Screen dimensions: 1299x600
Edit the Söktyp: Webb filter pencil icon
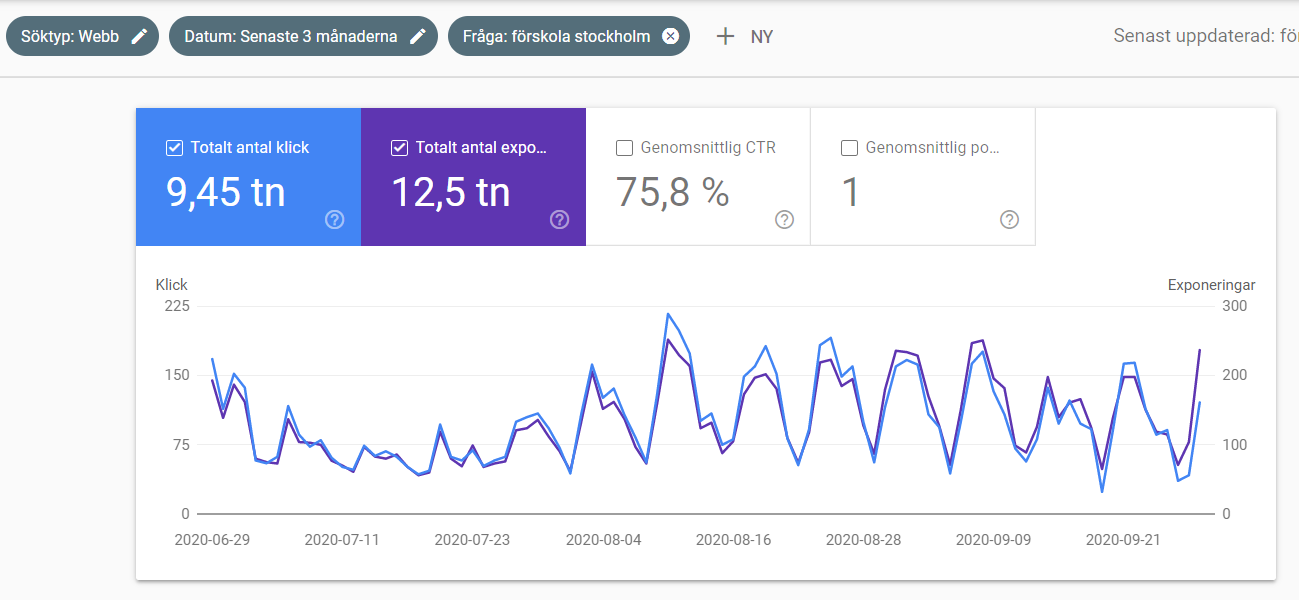coord(140,36)
